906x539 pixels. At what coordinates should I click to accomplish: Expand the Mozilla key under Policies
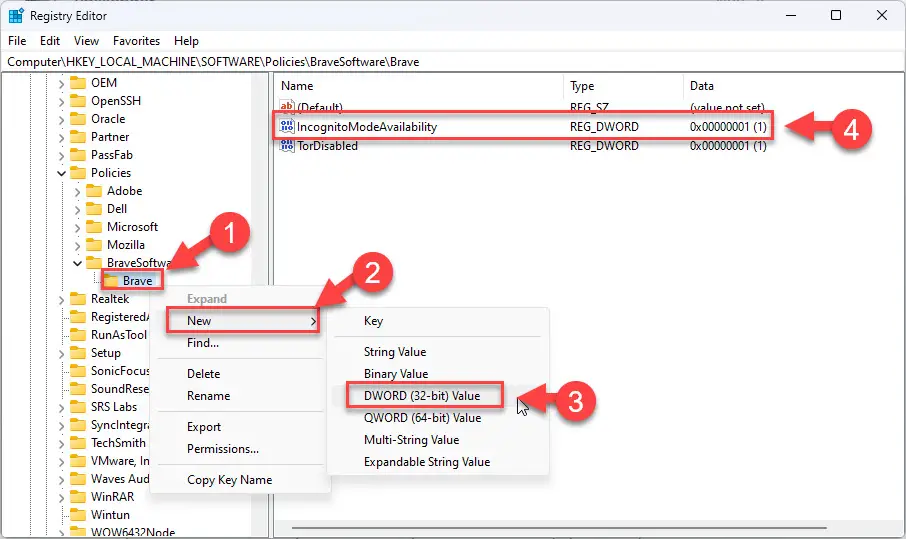[77, 246]
